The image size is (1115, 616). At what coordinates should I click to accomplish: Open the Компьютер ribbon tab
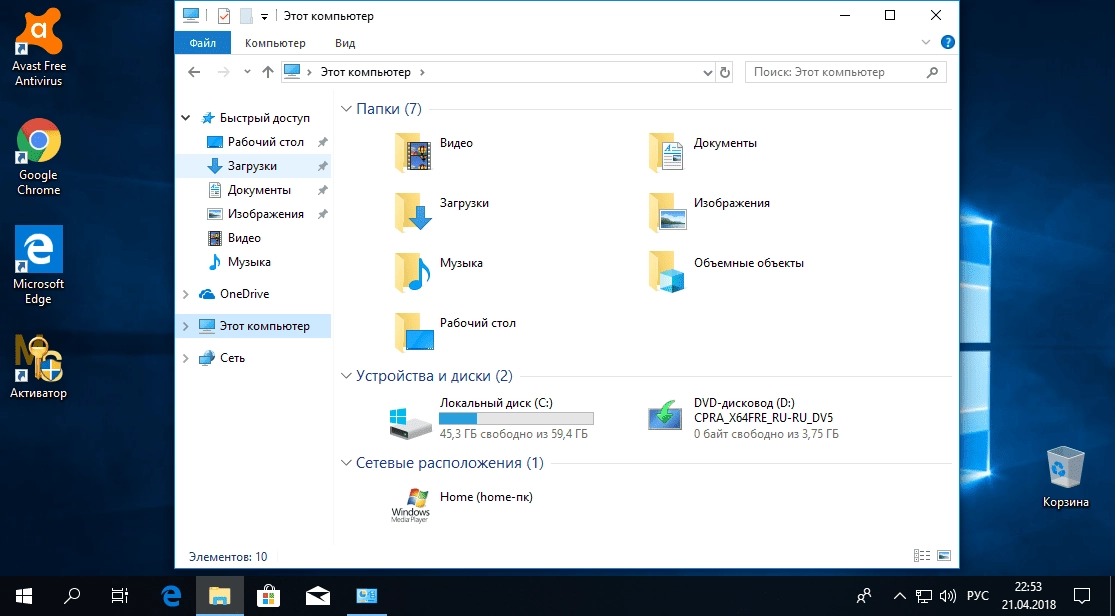[x=275, y=43]
